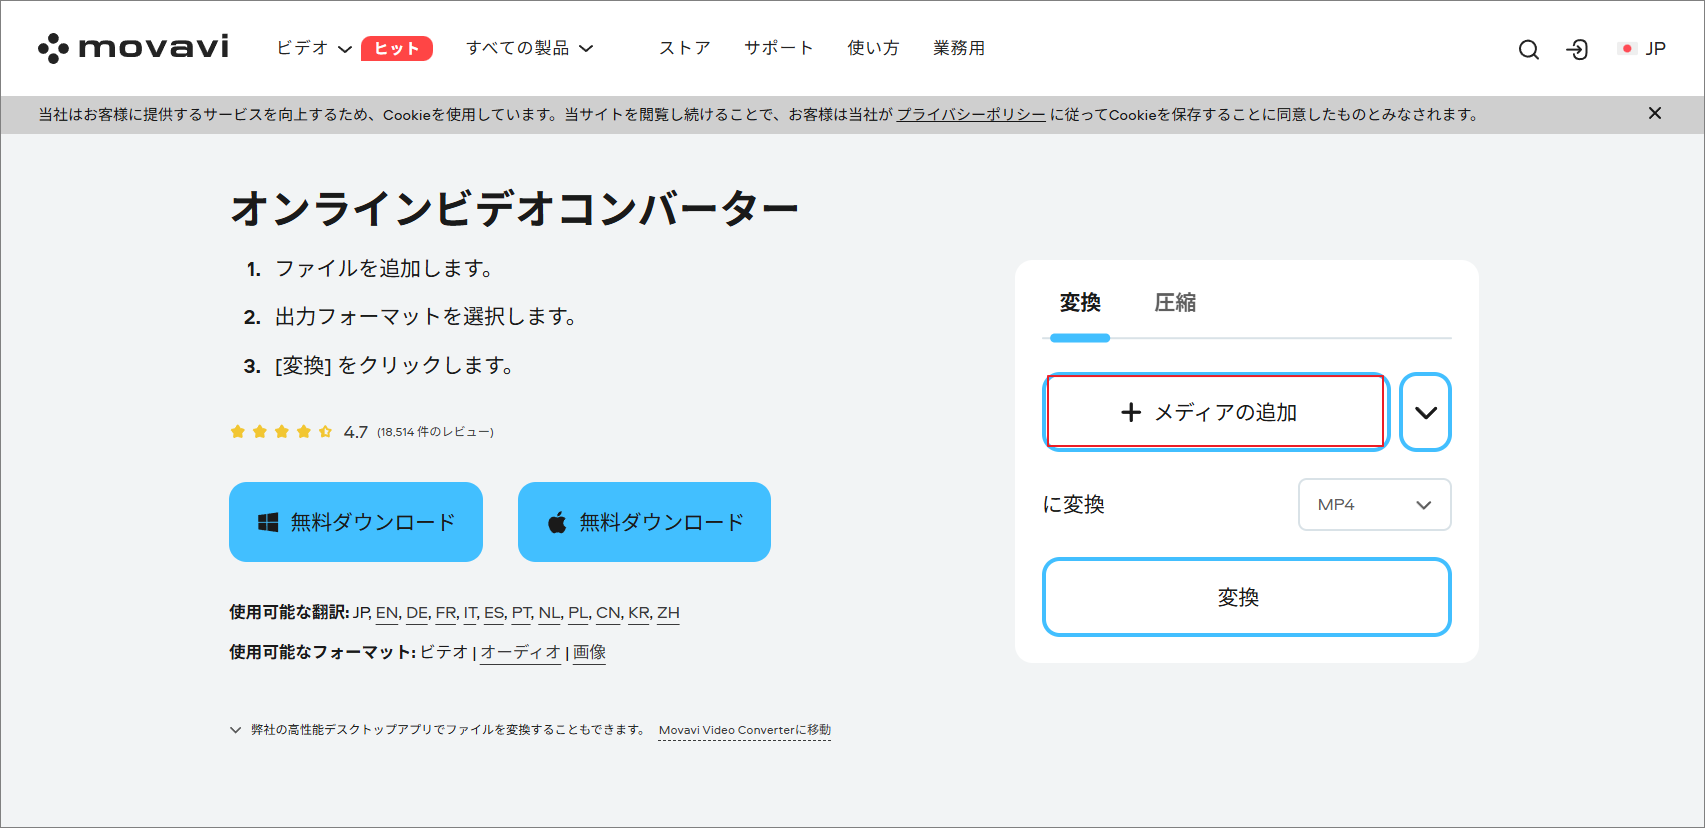Open the PT translation link
The height and width of the screenshot is (828, 1705).
coord(521,613)
